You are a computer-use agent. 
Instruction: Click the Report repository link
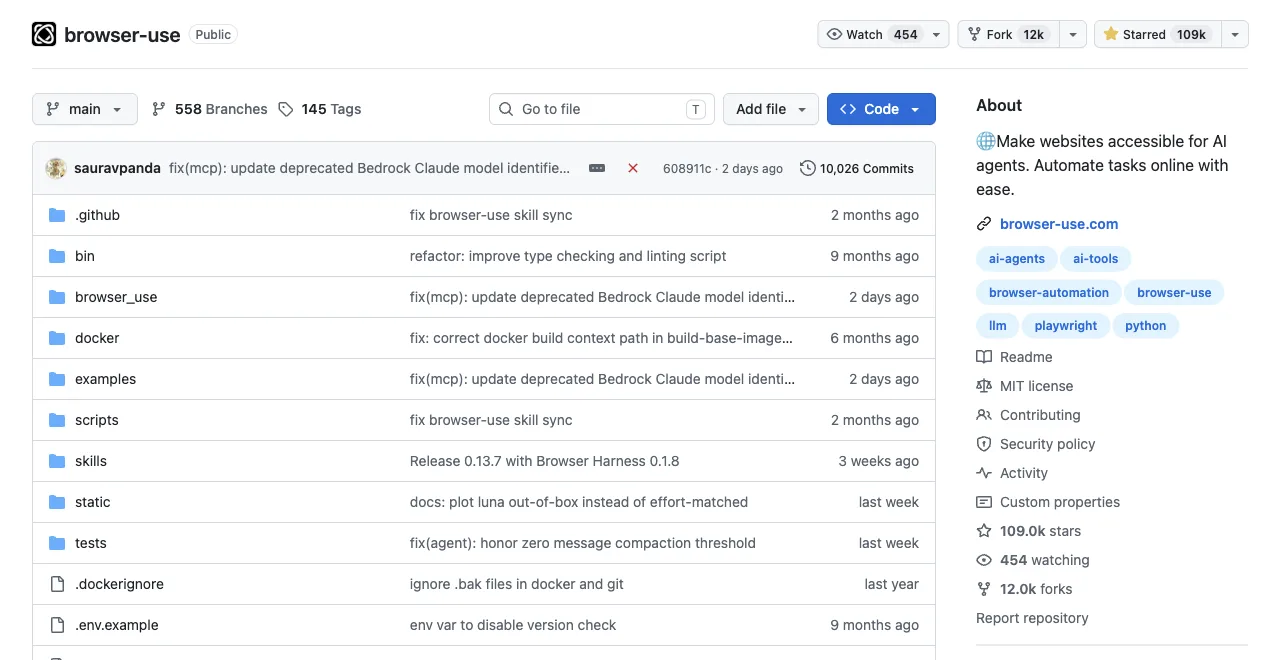point(1032,618)
